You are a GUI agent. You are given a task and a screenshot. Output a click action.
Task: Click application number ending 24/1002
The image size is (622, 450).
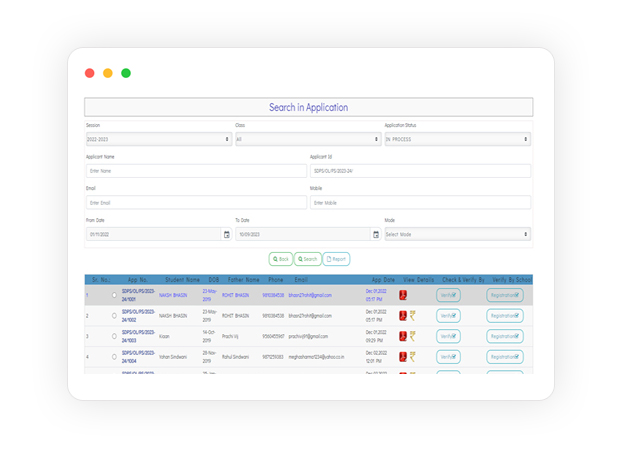pos(138,316)
